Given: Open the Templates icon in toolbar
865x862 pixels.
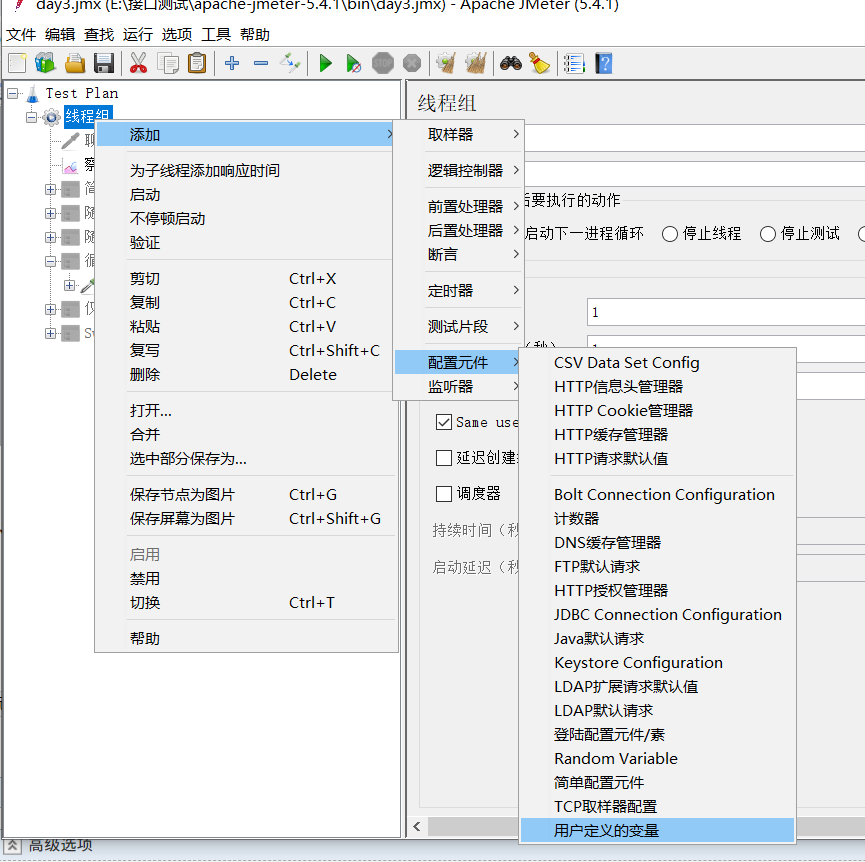Looking at the screenshot, I should 45,63.
